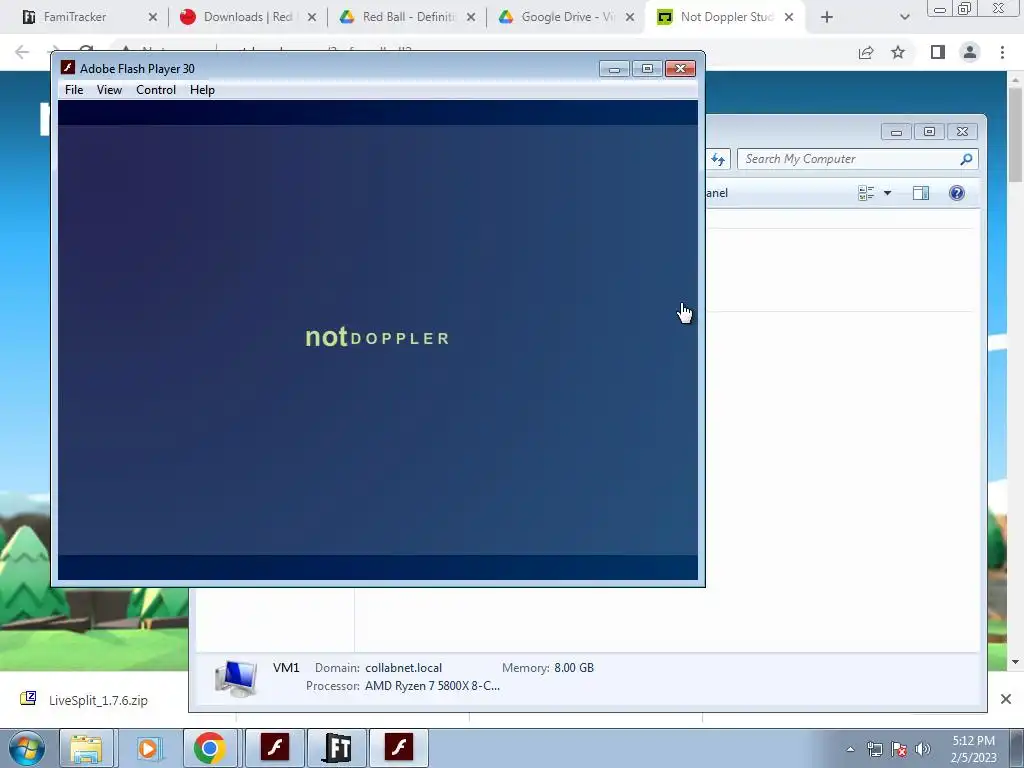Open Chrome three-dot menu
This screenshot has height=768, width=1024.
click(1002, 52)
